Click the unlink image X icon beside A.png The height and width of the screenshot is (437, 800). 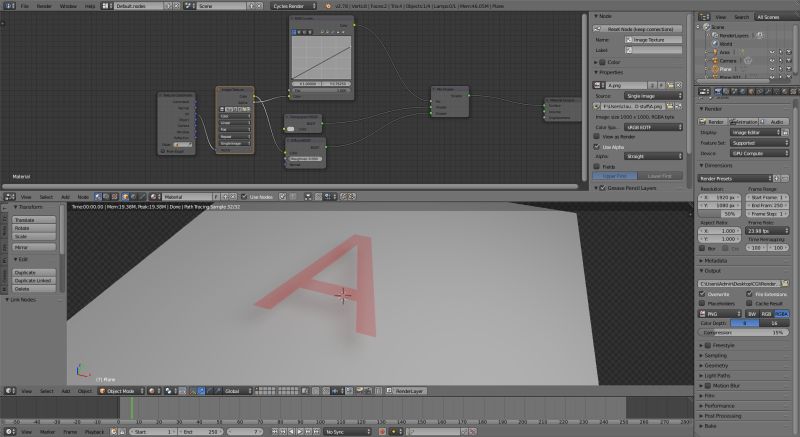[x=679, y=85]
